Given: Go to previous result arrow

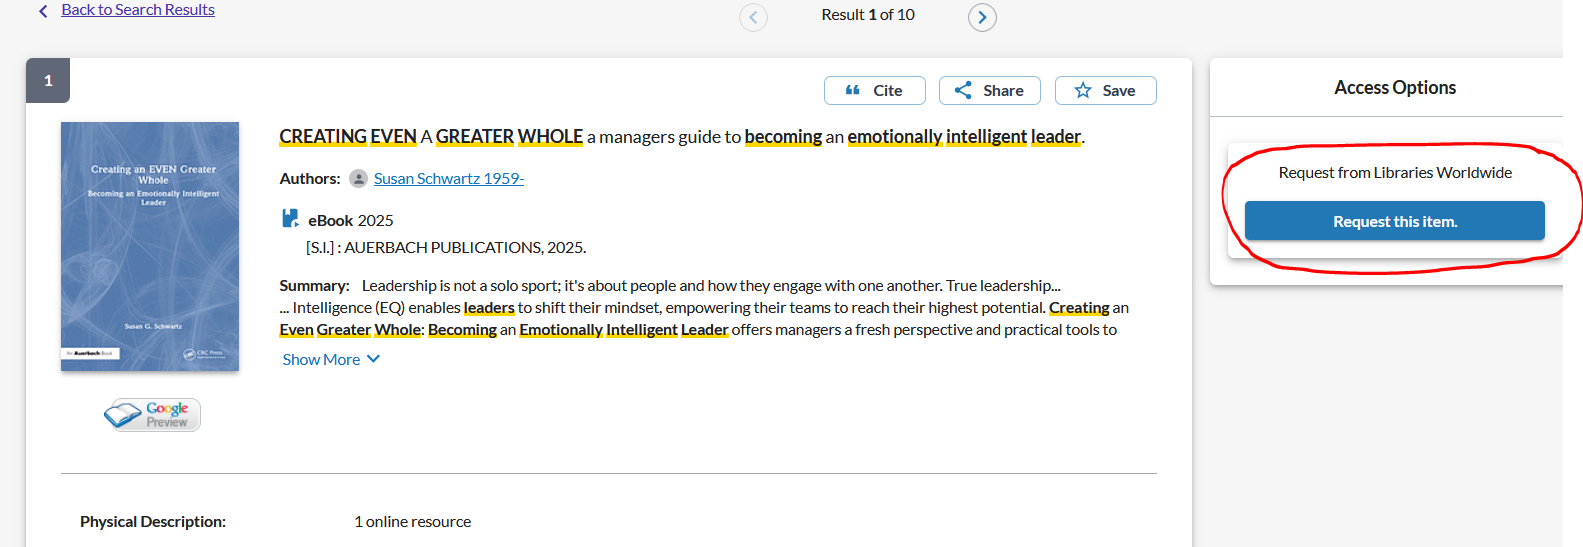Looking at the screenshot, I should point(753,17).
